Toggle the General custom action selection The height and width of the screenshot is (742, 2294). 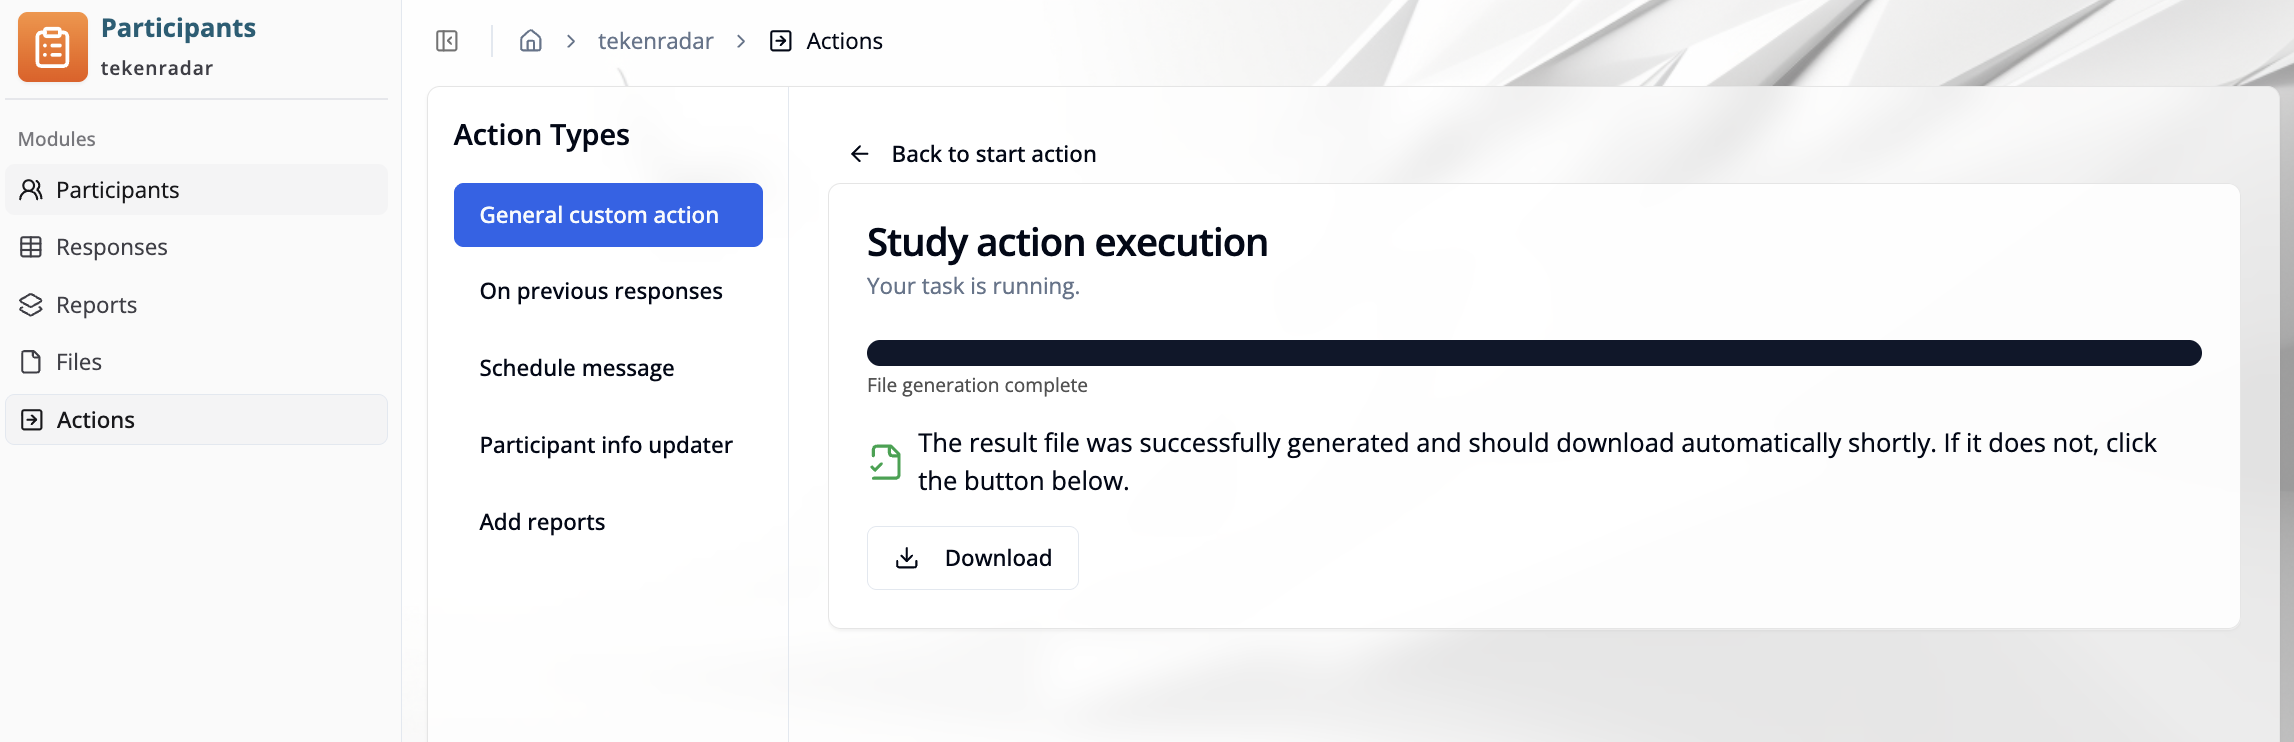[x=608, y=214]
